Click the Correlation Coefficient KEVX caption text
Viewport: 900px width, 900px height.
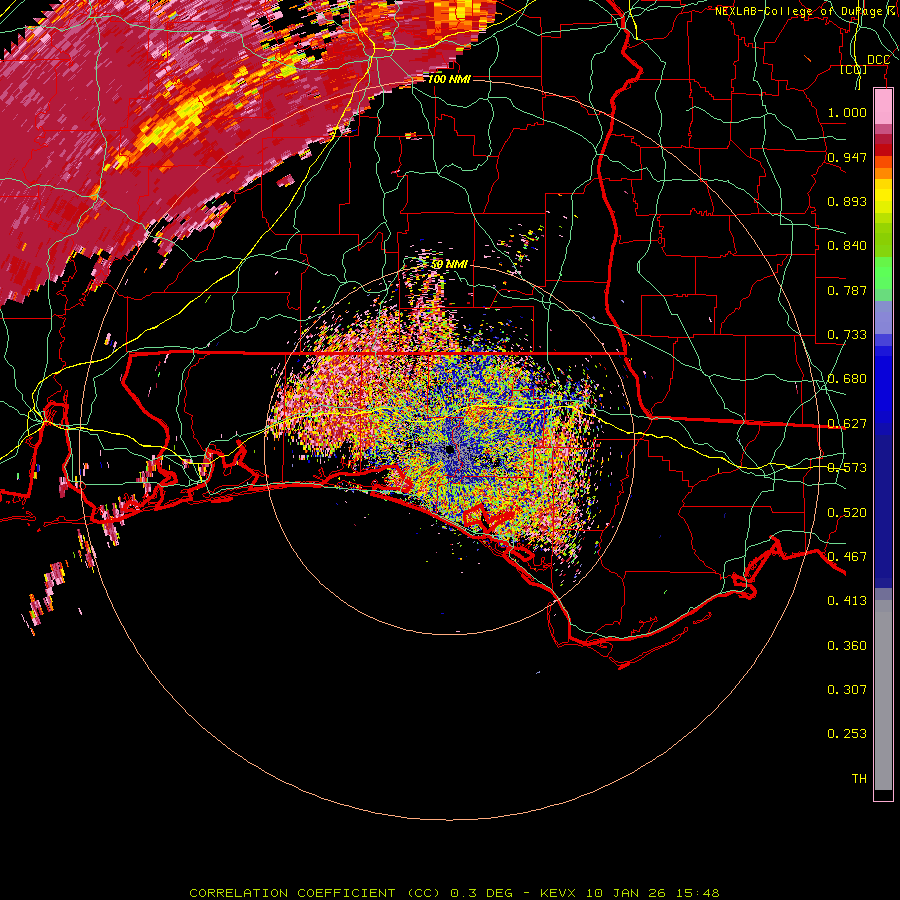click(x=454, y=893)
